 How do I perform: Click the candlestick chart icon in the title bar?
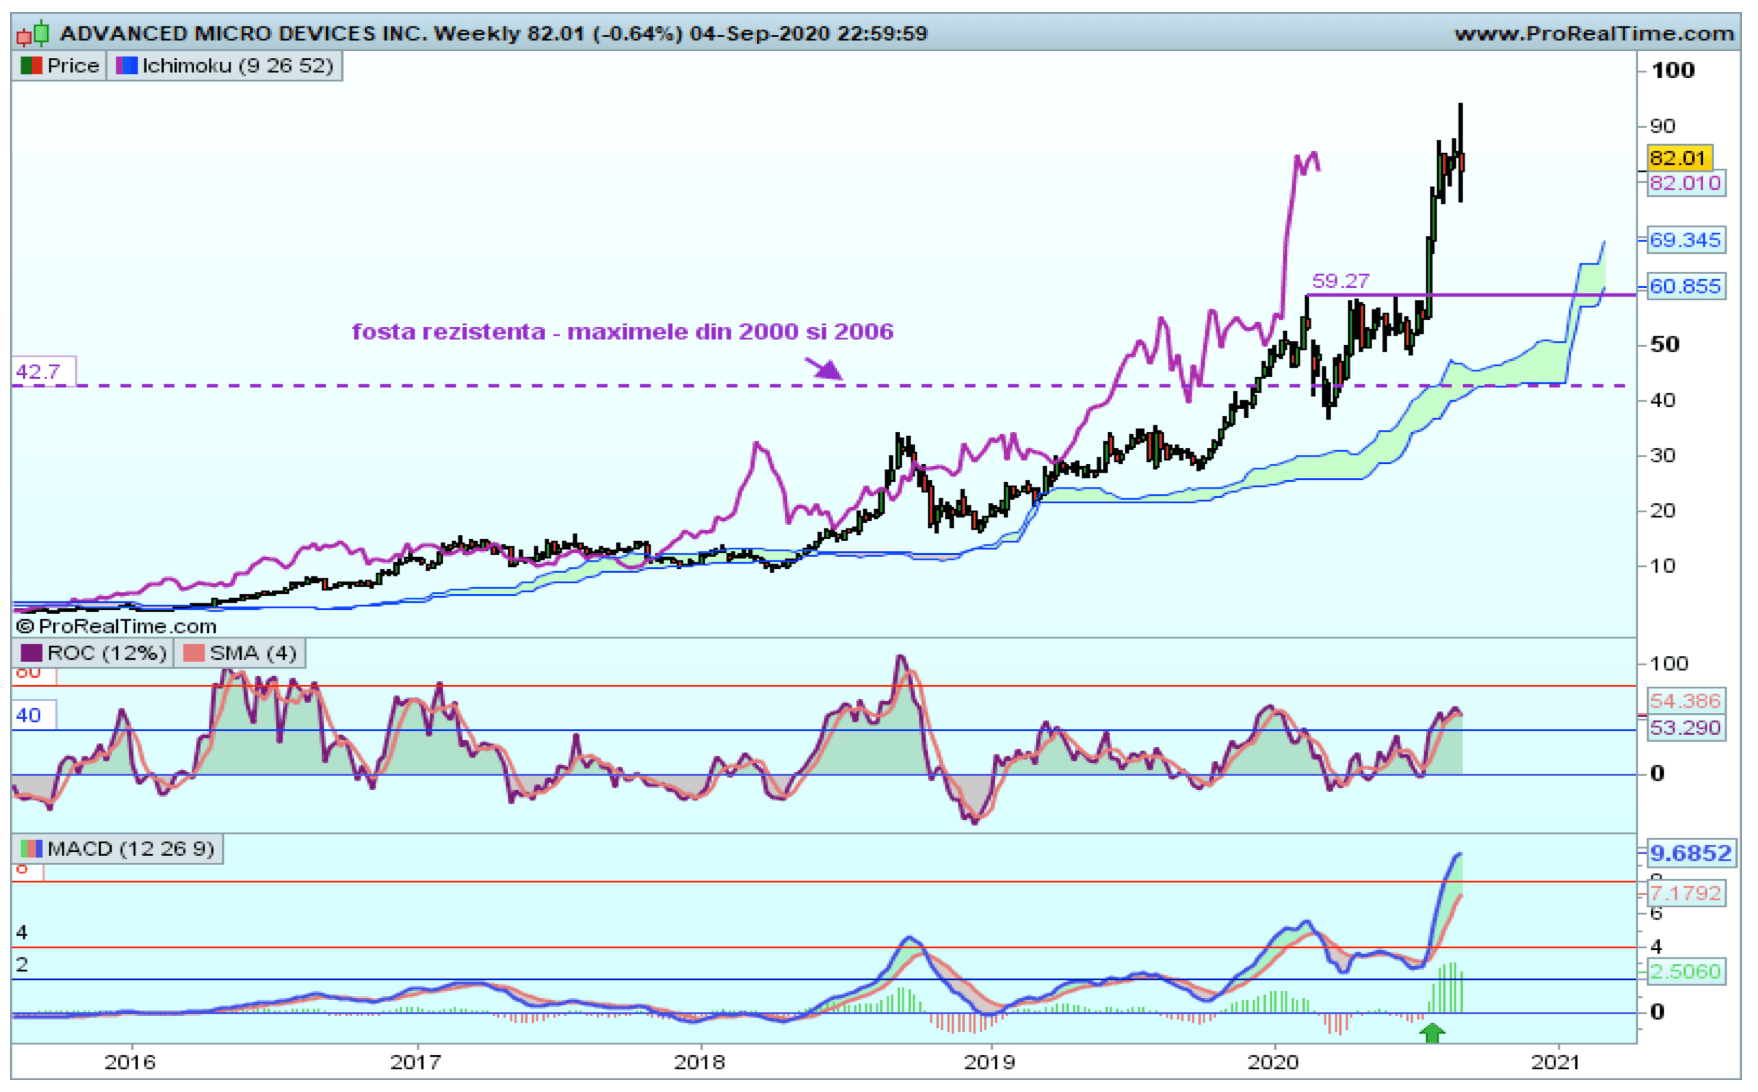(x=32, y=34)
